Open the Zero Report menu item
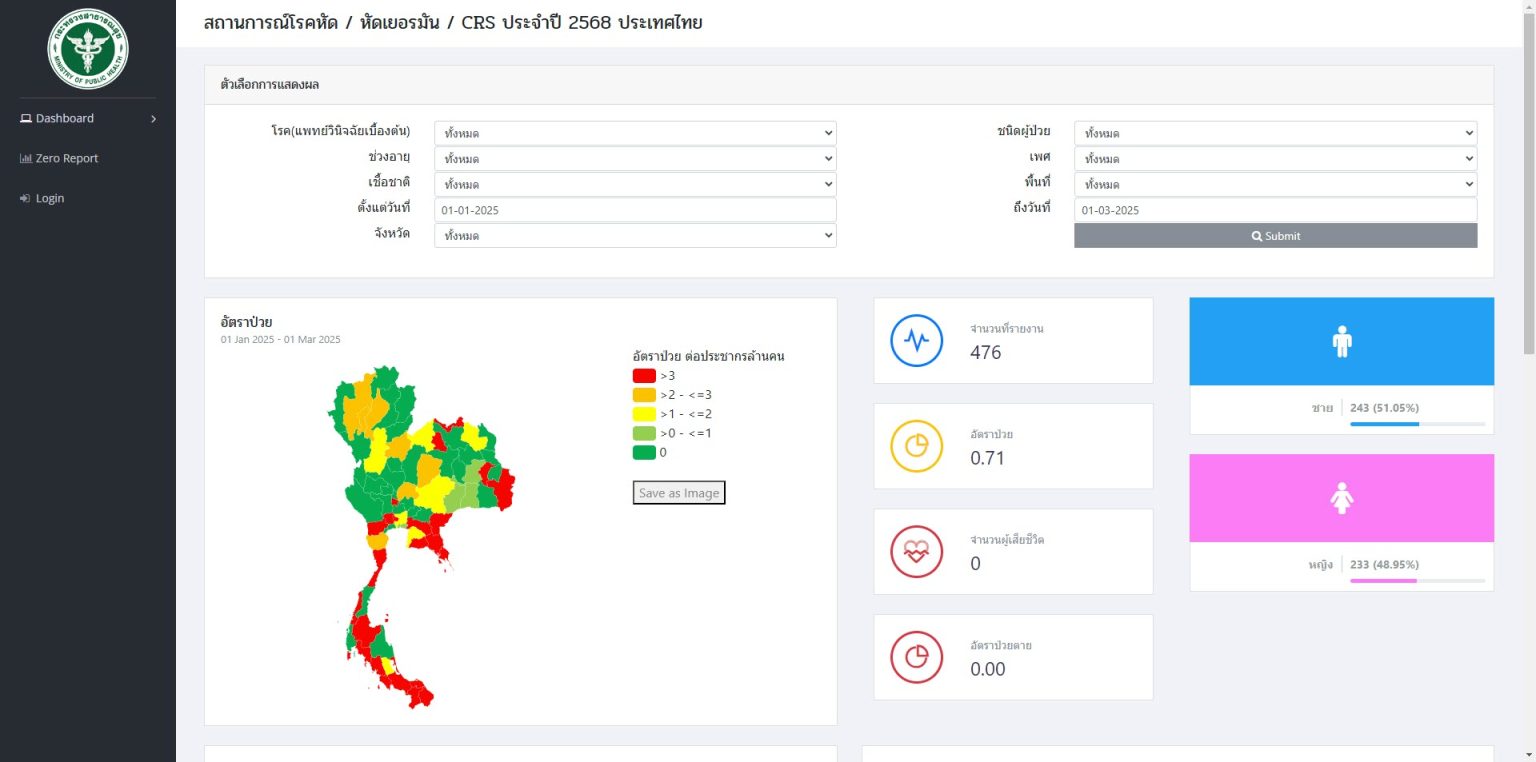Image resolution: width=1536 pixels, height=762 pixels. click(65, 157)
